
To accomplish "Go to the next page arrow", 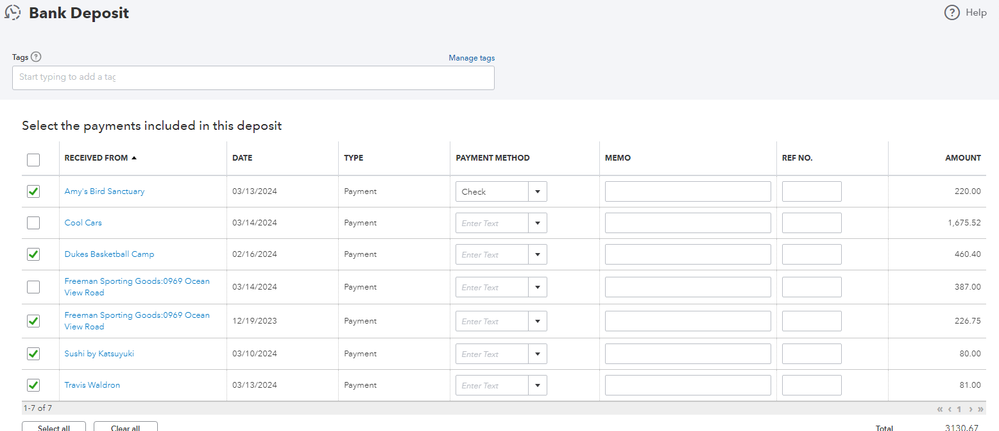I will [971, 409].
